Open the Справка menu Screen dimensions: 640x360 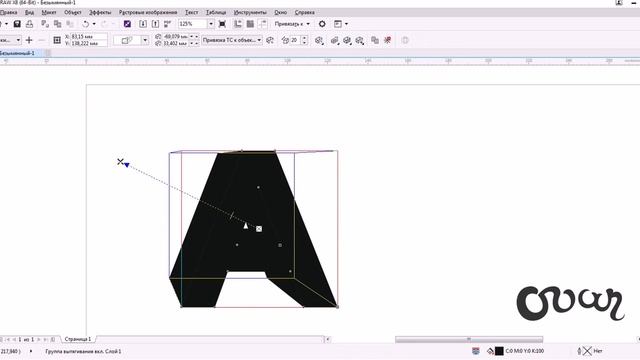pyautogui.click(x=304, y=13)
